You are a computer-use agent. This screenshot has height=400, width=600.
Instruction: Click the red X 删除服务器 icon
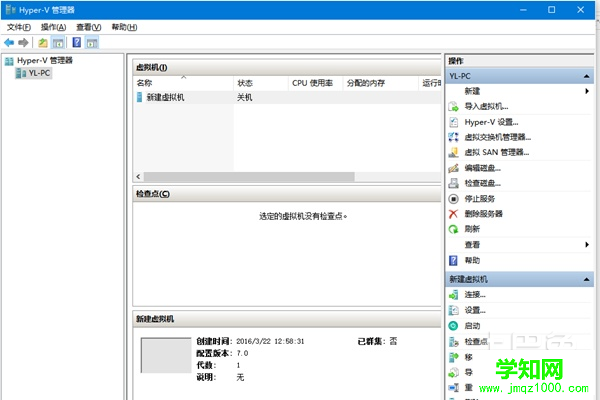pos(453,214)
